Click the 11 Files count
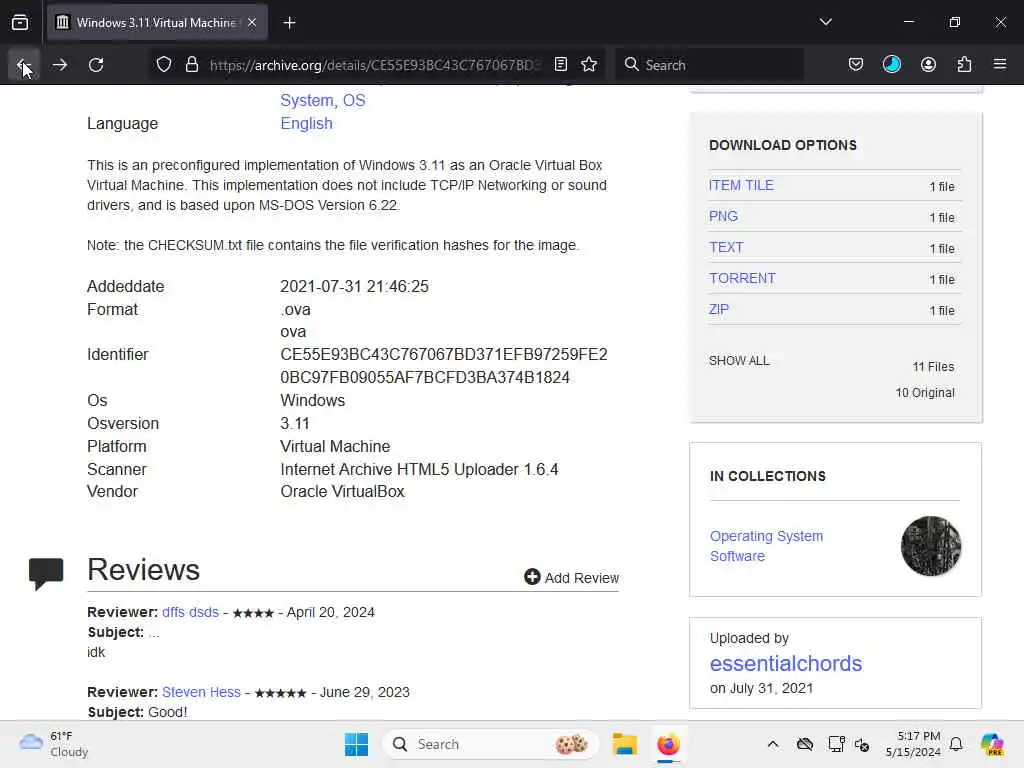 click(933, 367)
